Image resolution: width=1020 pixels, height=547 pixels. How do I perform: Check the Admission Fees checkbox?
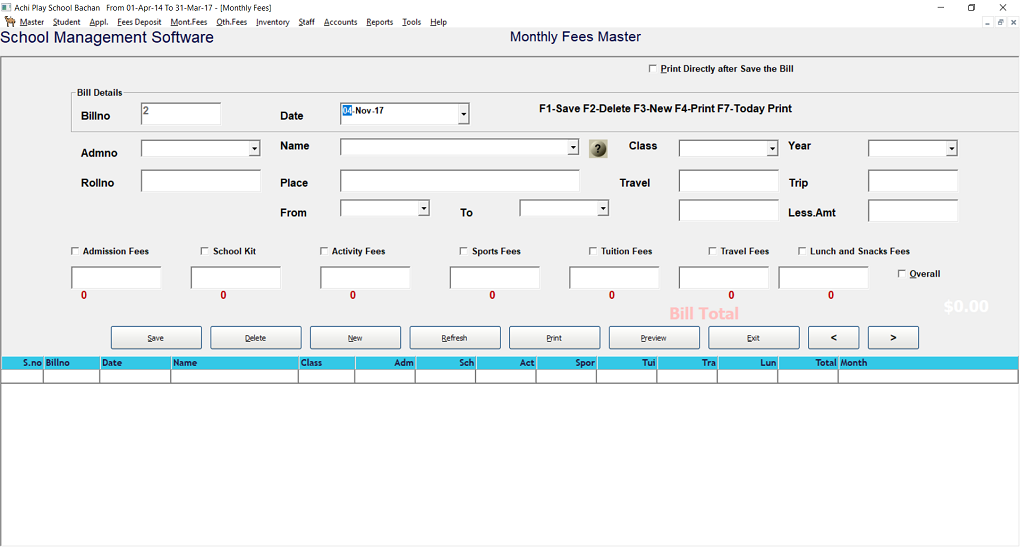click(x=75, y=251)
